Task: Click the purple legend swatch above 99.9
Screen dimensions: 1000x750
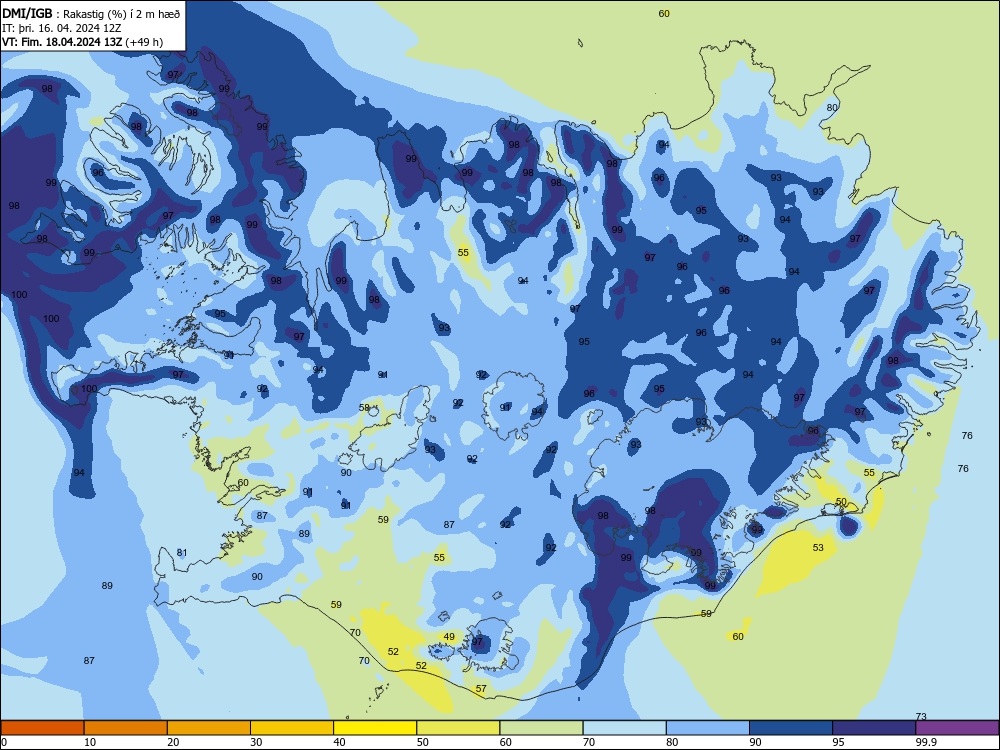Action: pyautogui.click(x=957, y=728)
